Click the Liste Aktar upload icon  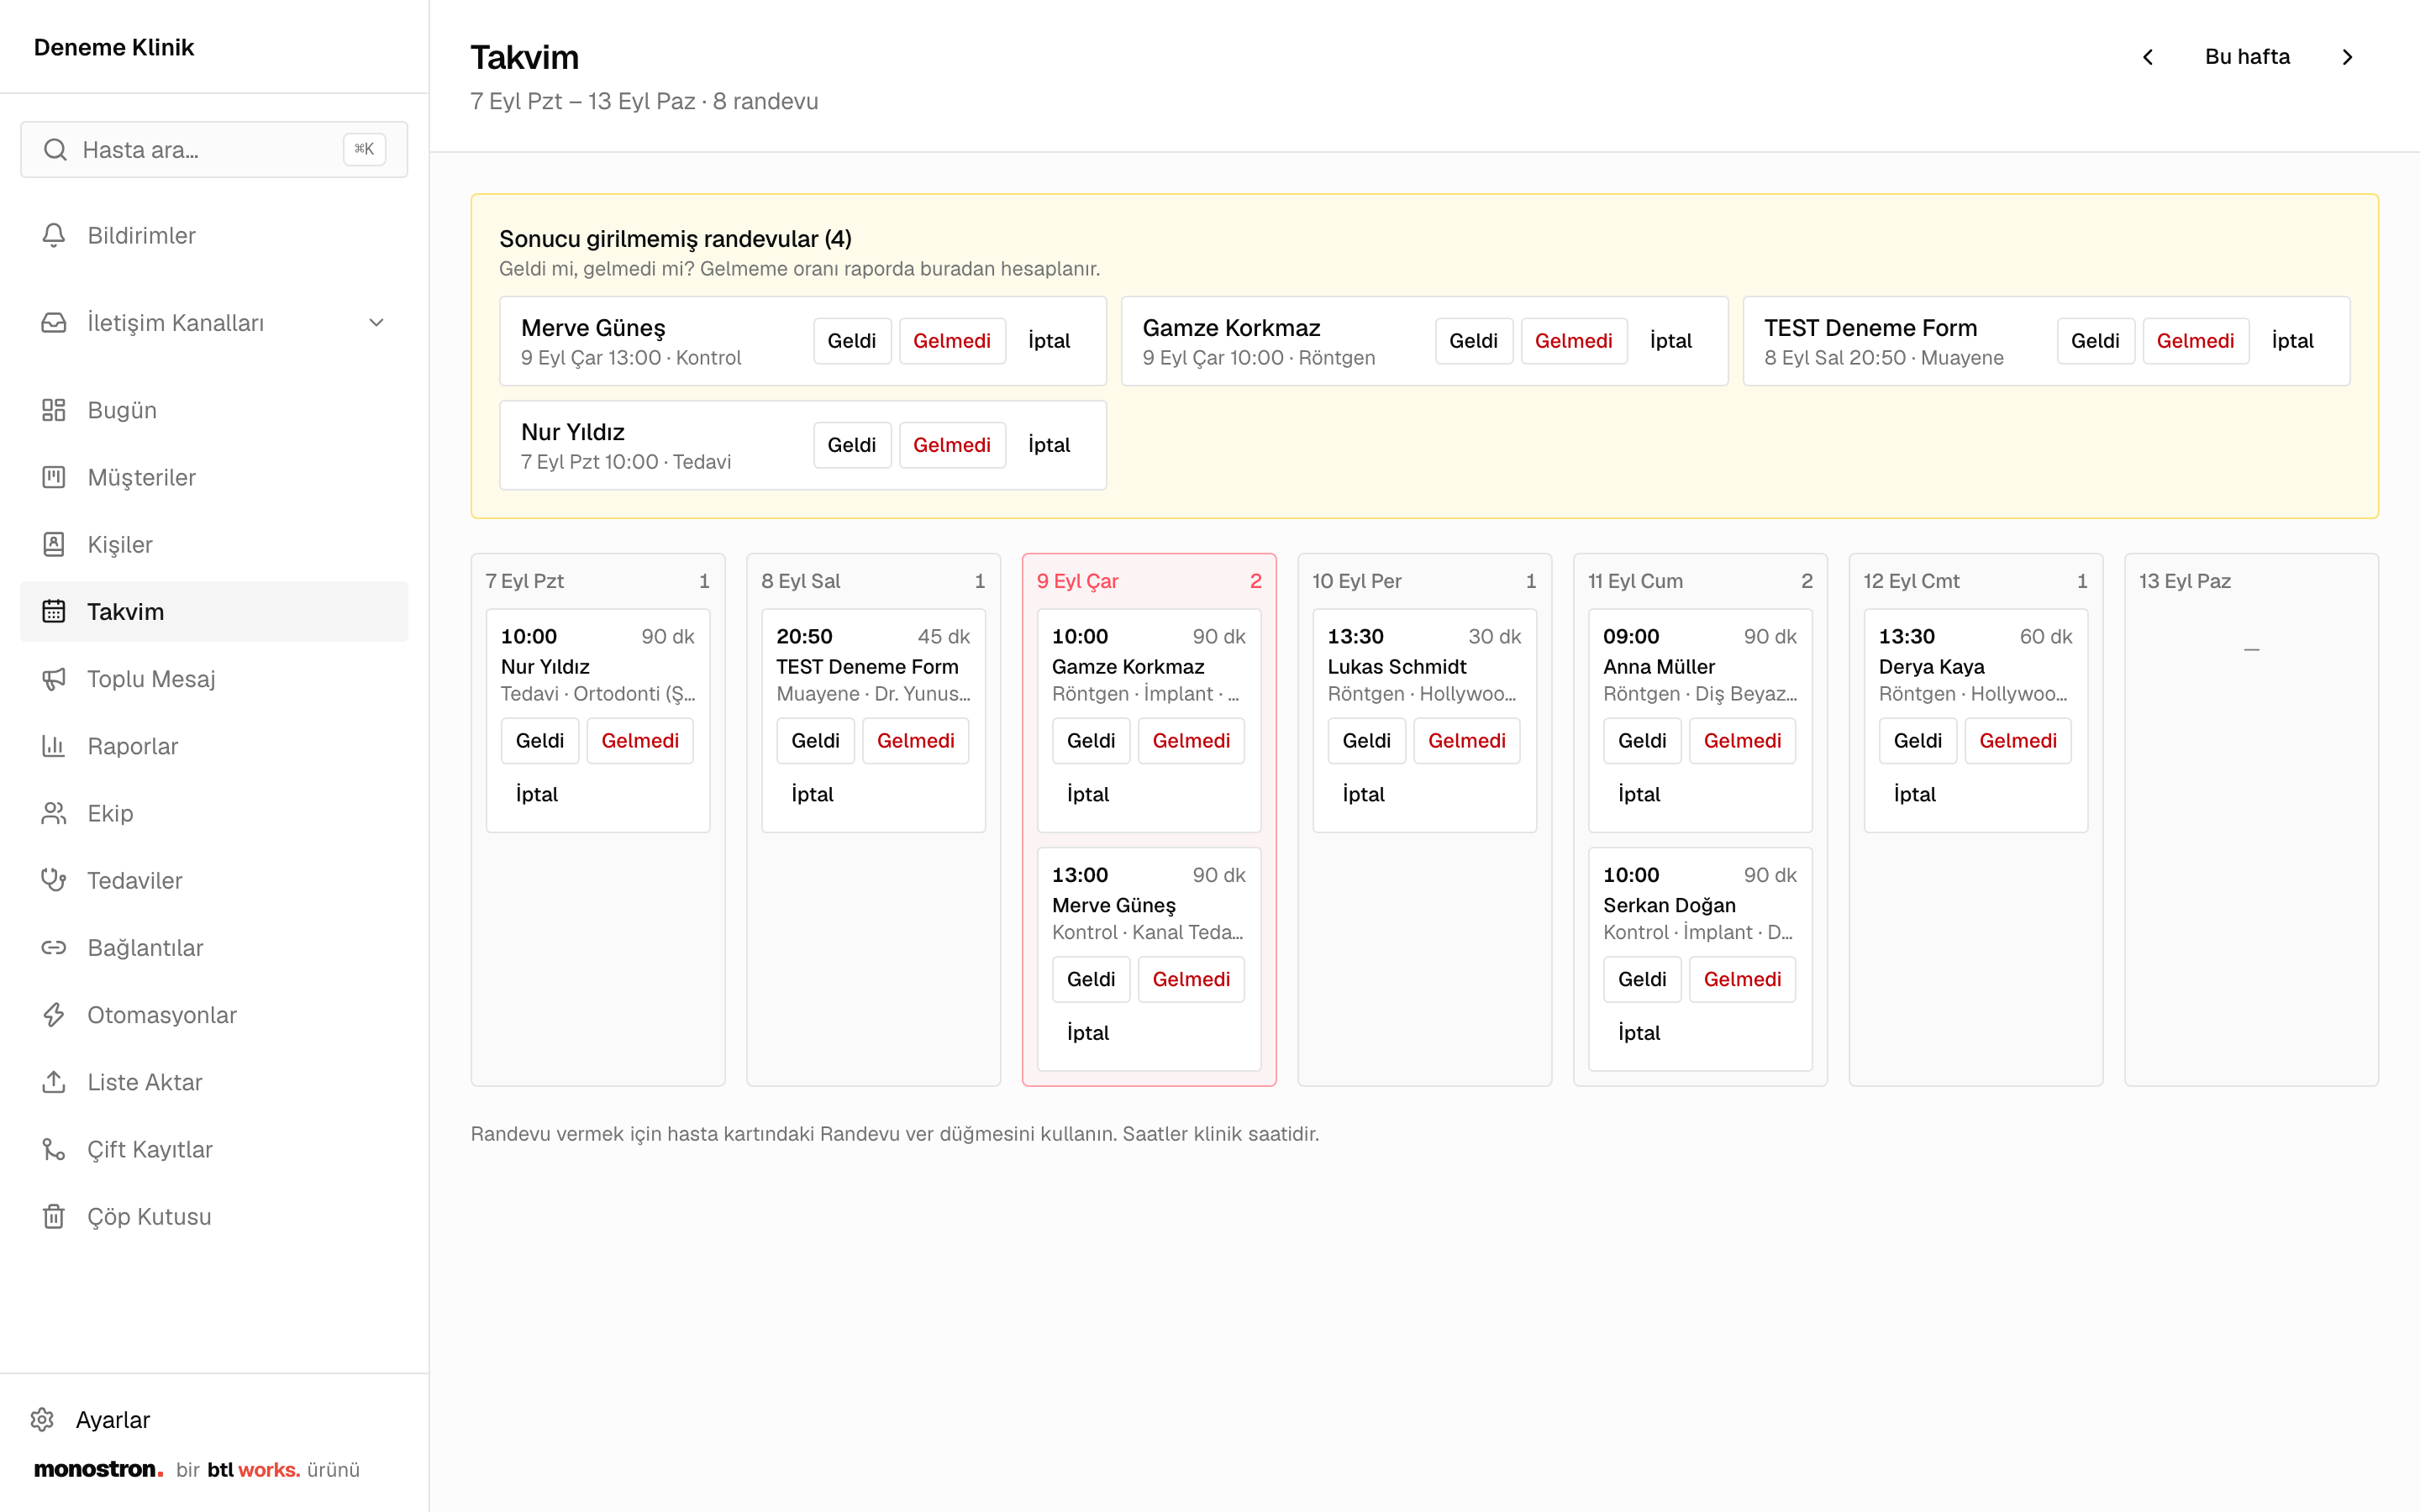54,1082
